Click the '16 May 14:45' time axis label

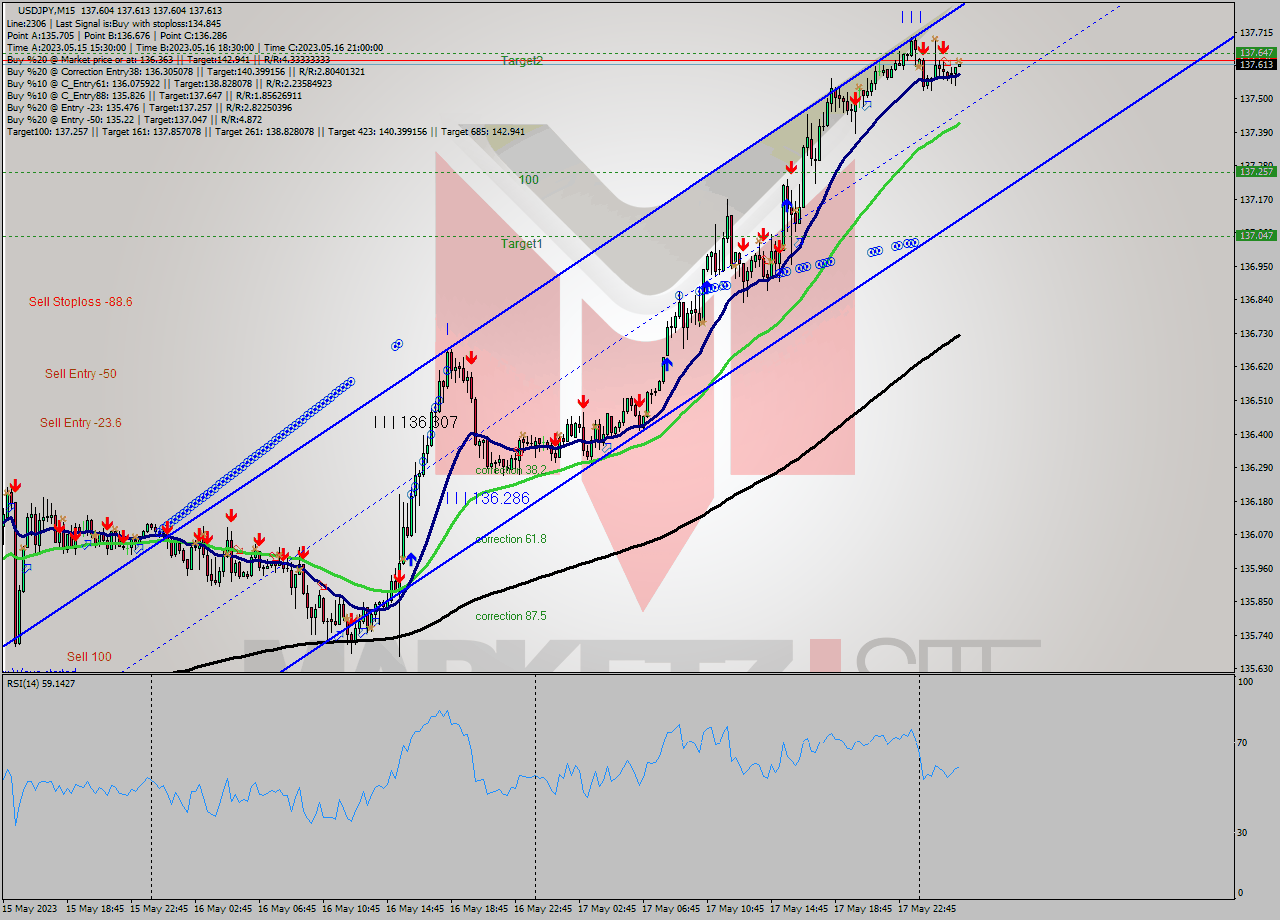point(416,909)
